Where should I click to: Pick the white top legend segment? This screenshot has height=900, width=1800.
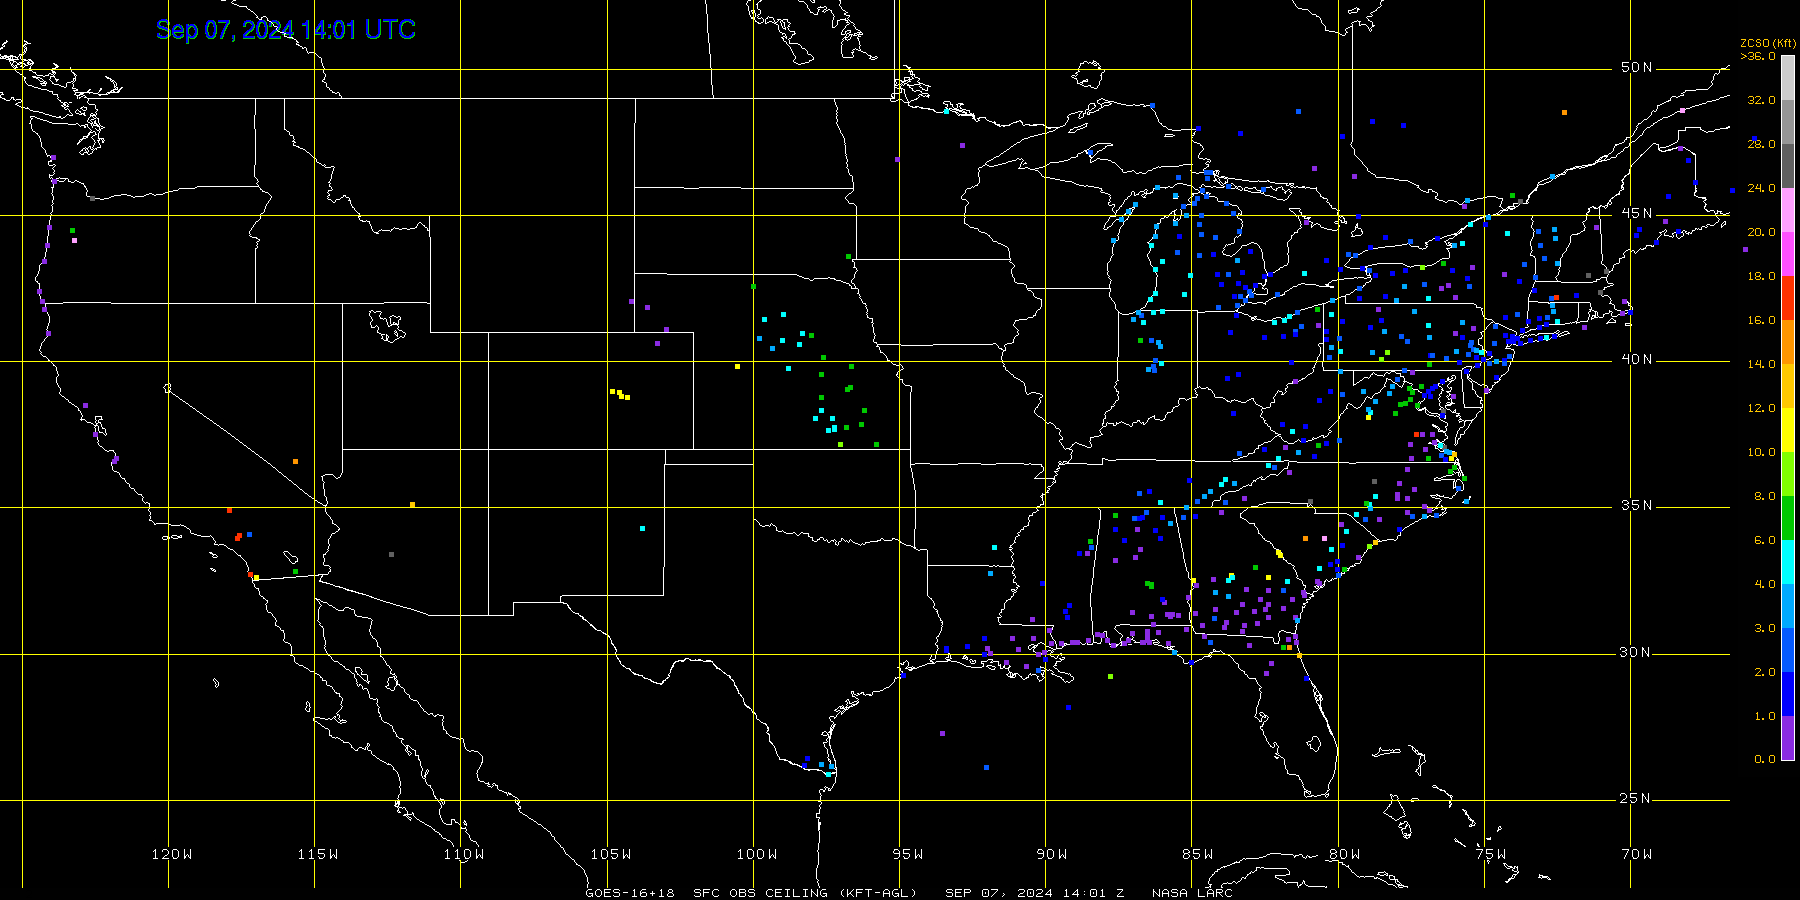(x=1788, y=78)
